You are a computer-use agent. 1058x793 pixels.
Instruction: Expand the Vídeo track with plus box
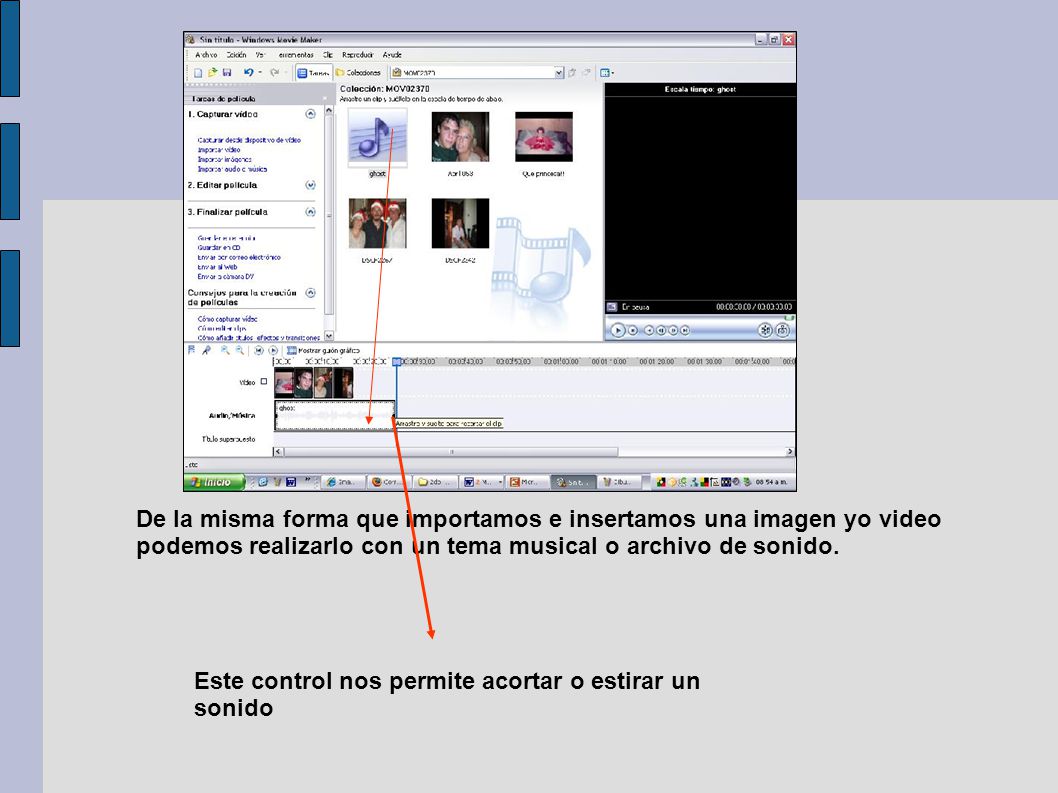tap(264, 381)
